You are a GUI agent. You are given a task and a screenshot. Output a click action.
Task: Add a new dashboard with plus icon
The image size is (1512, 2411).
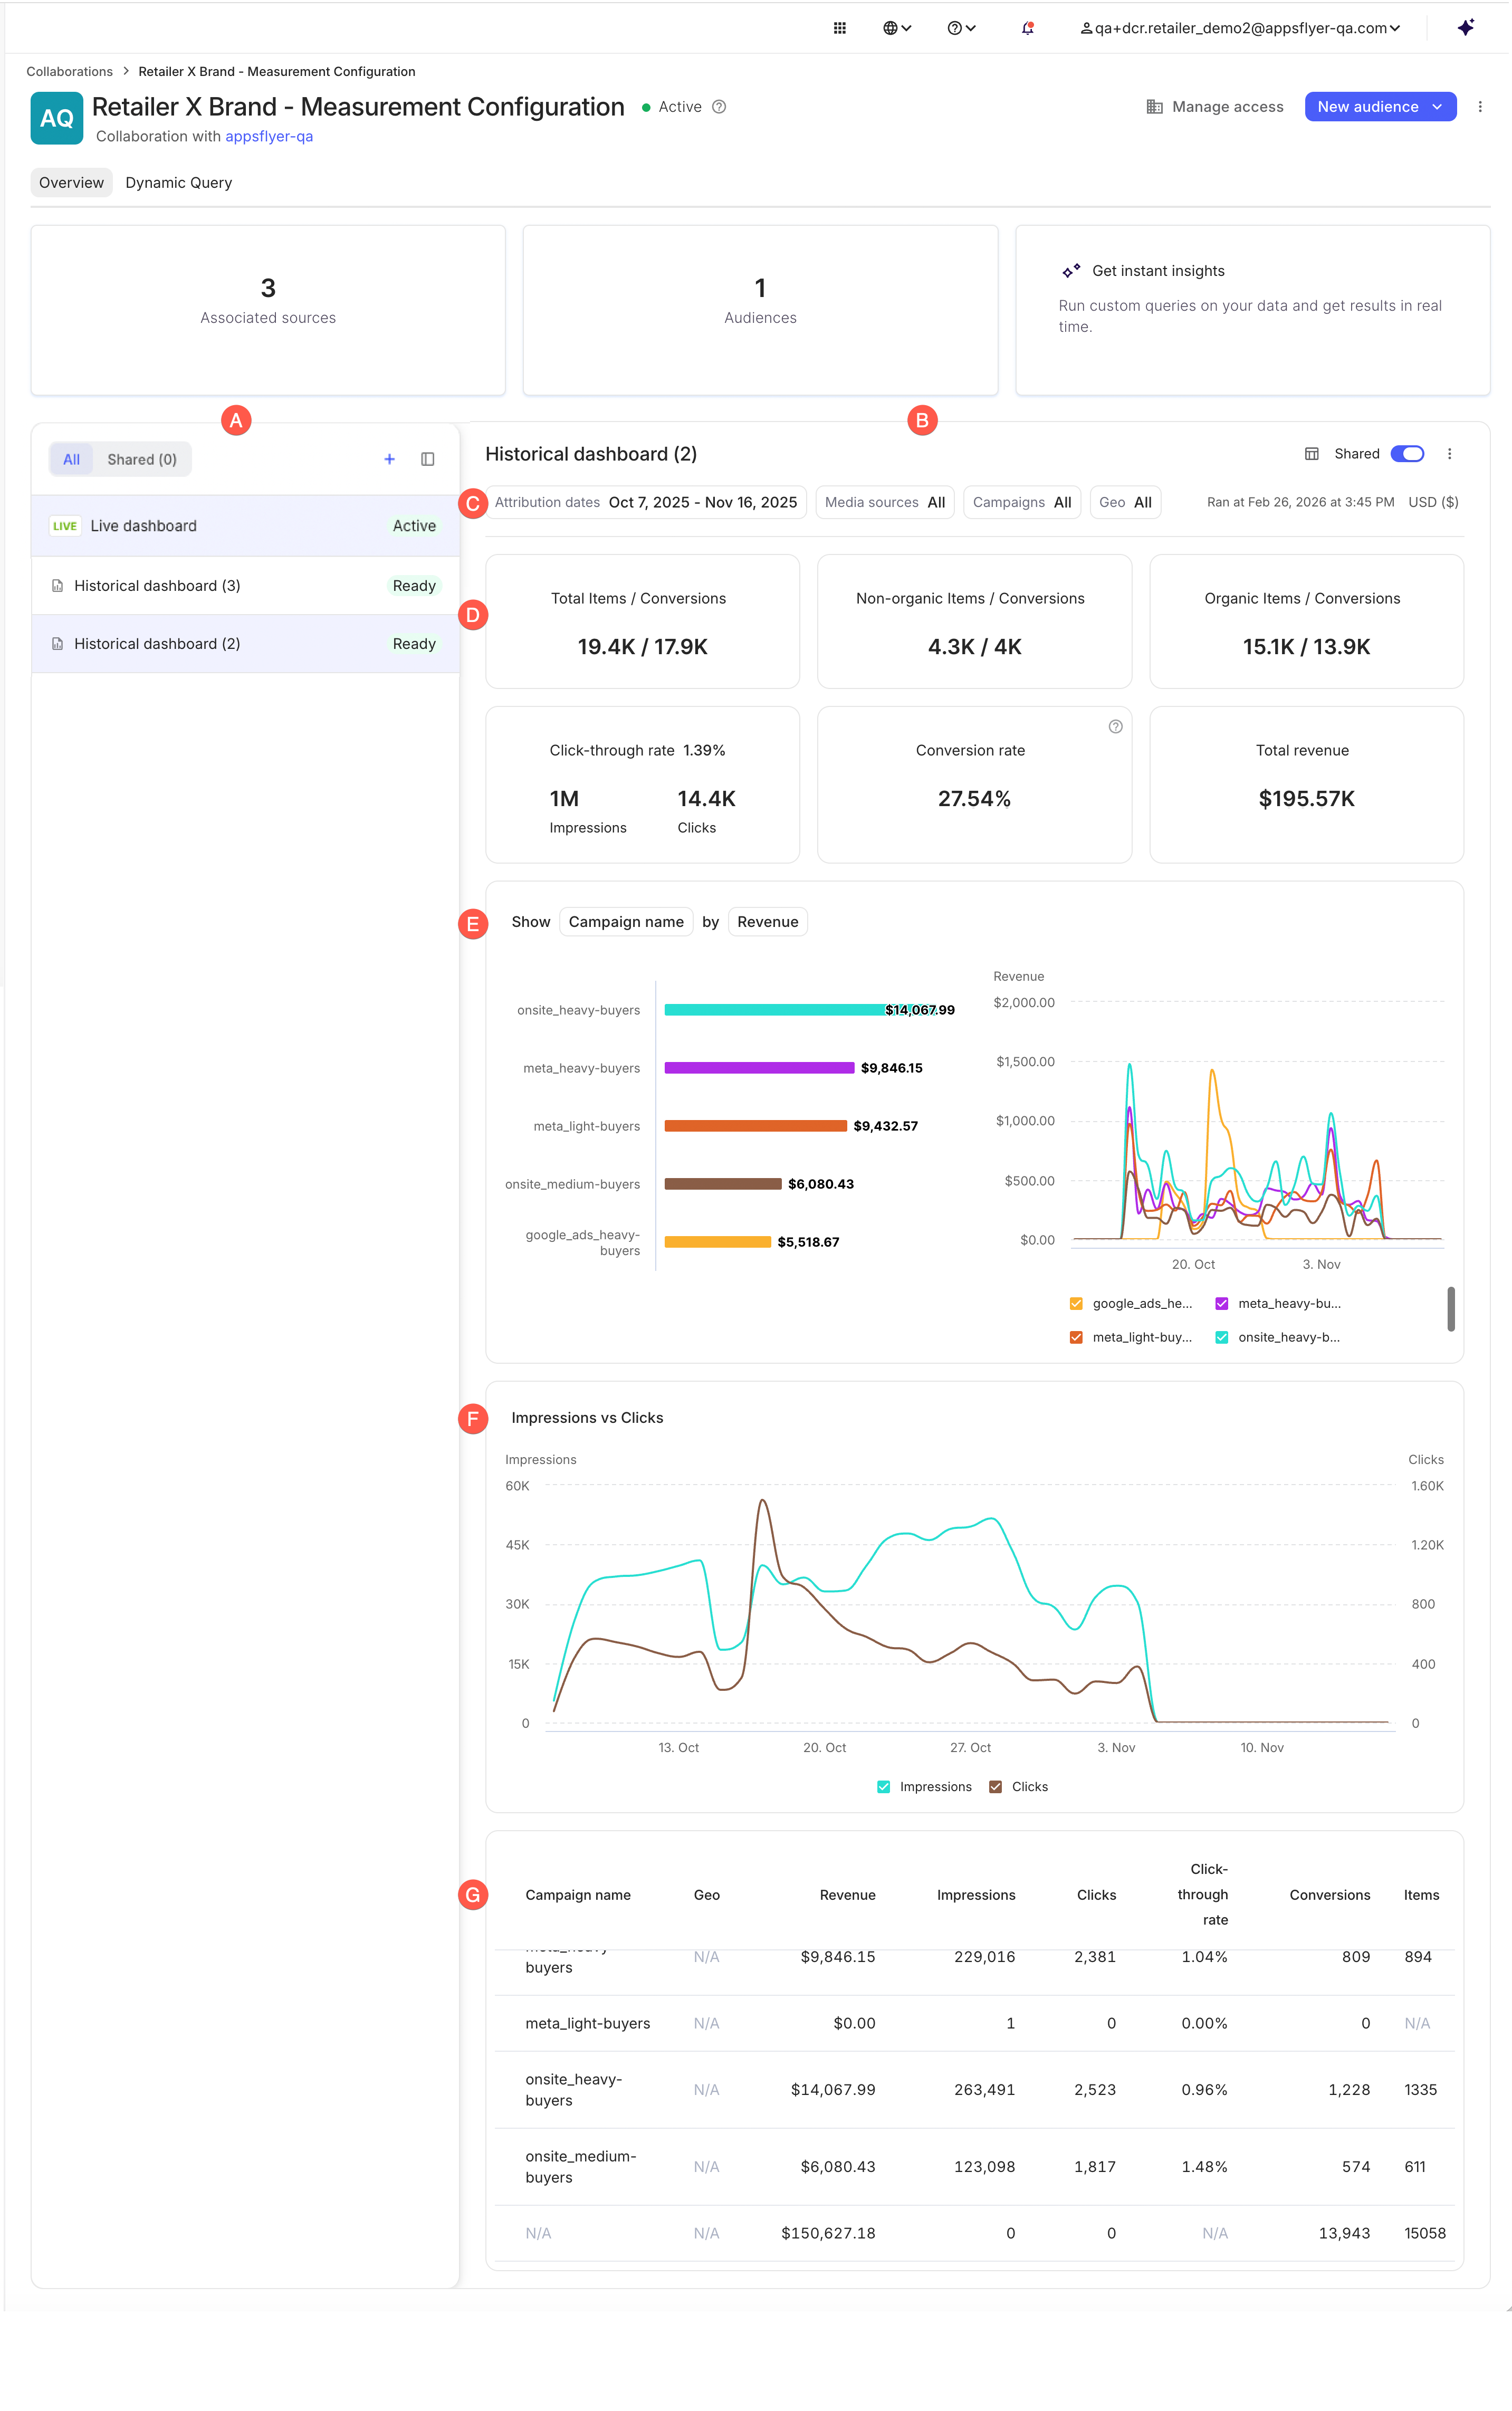pyautogui.click(x=389, y=459)
